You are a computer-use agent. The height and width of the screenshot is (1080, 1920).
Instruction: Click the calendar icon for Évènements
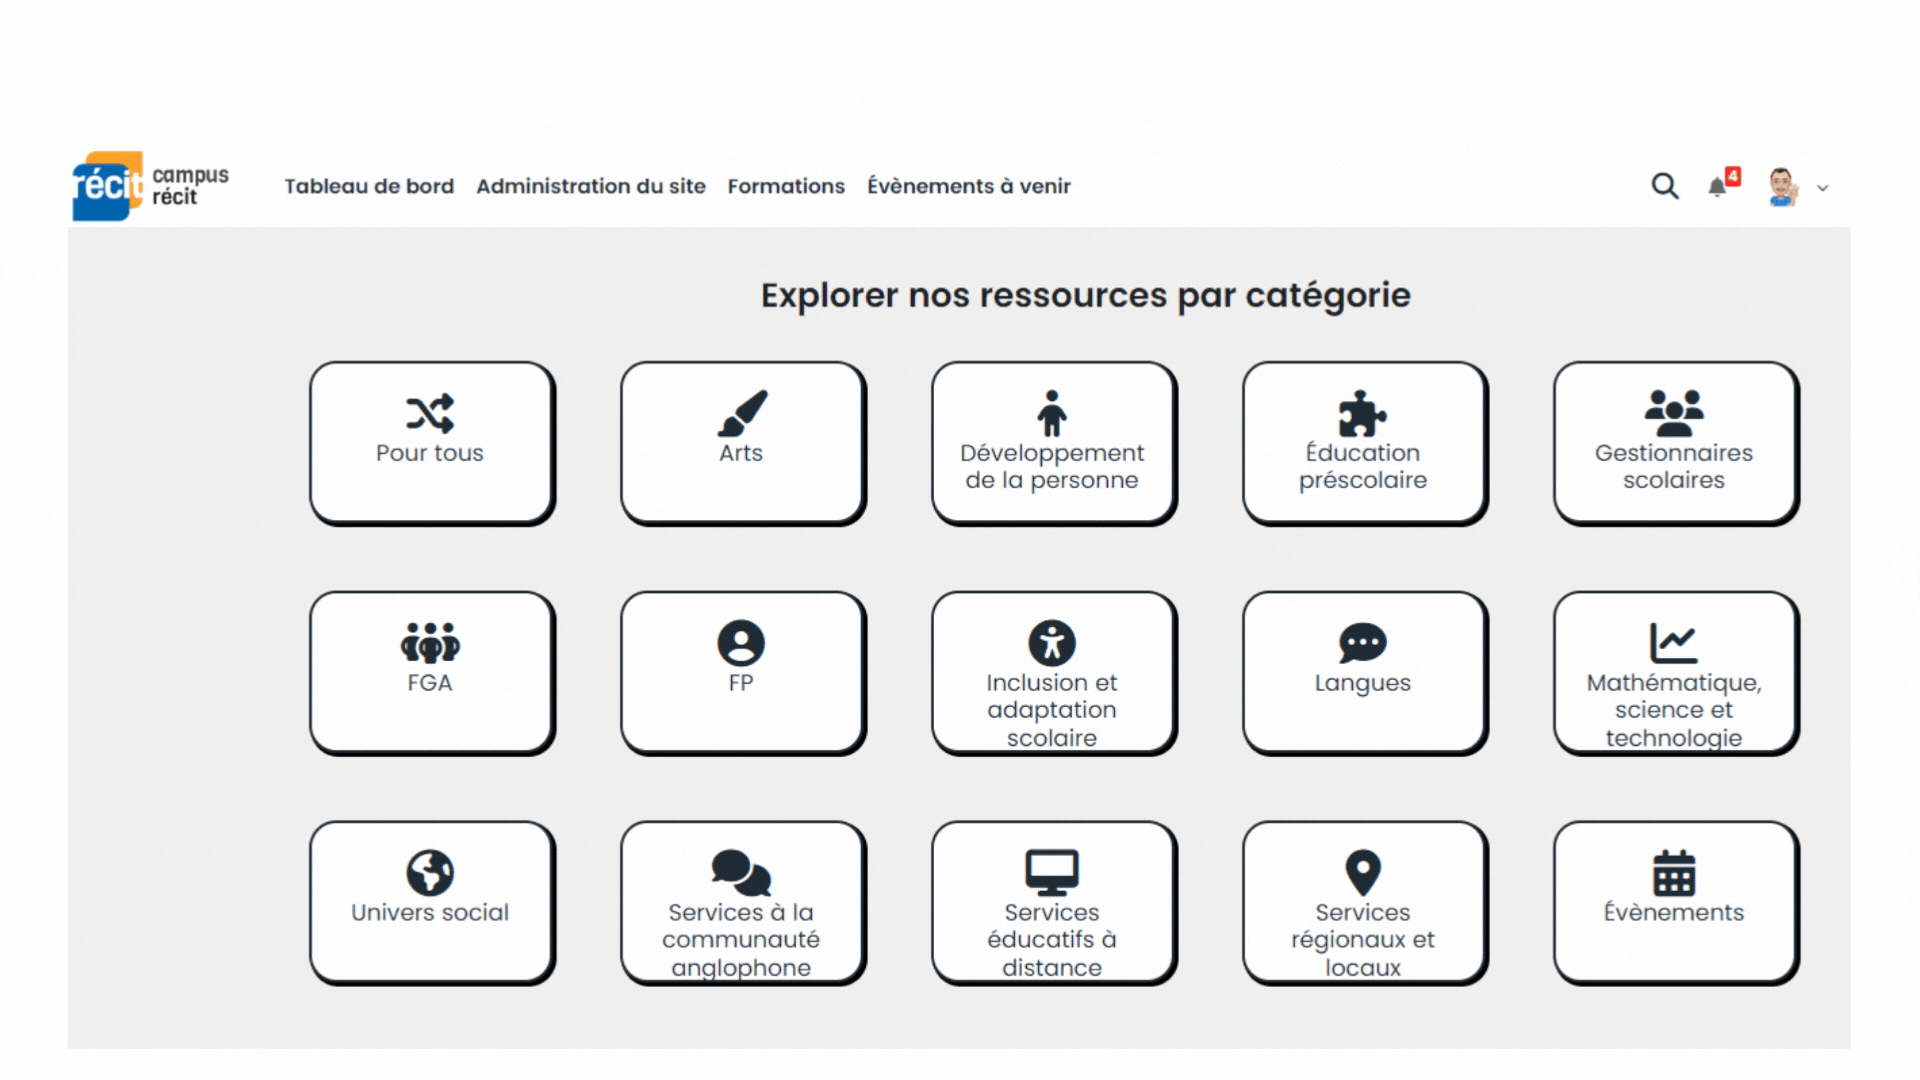tap(1673, 872)
